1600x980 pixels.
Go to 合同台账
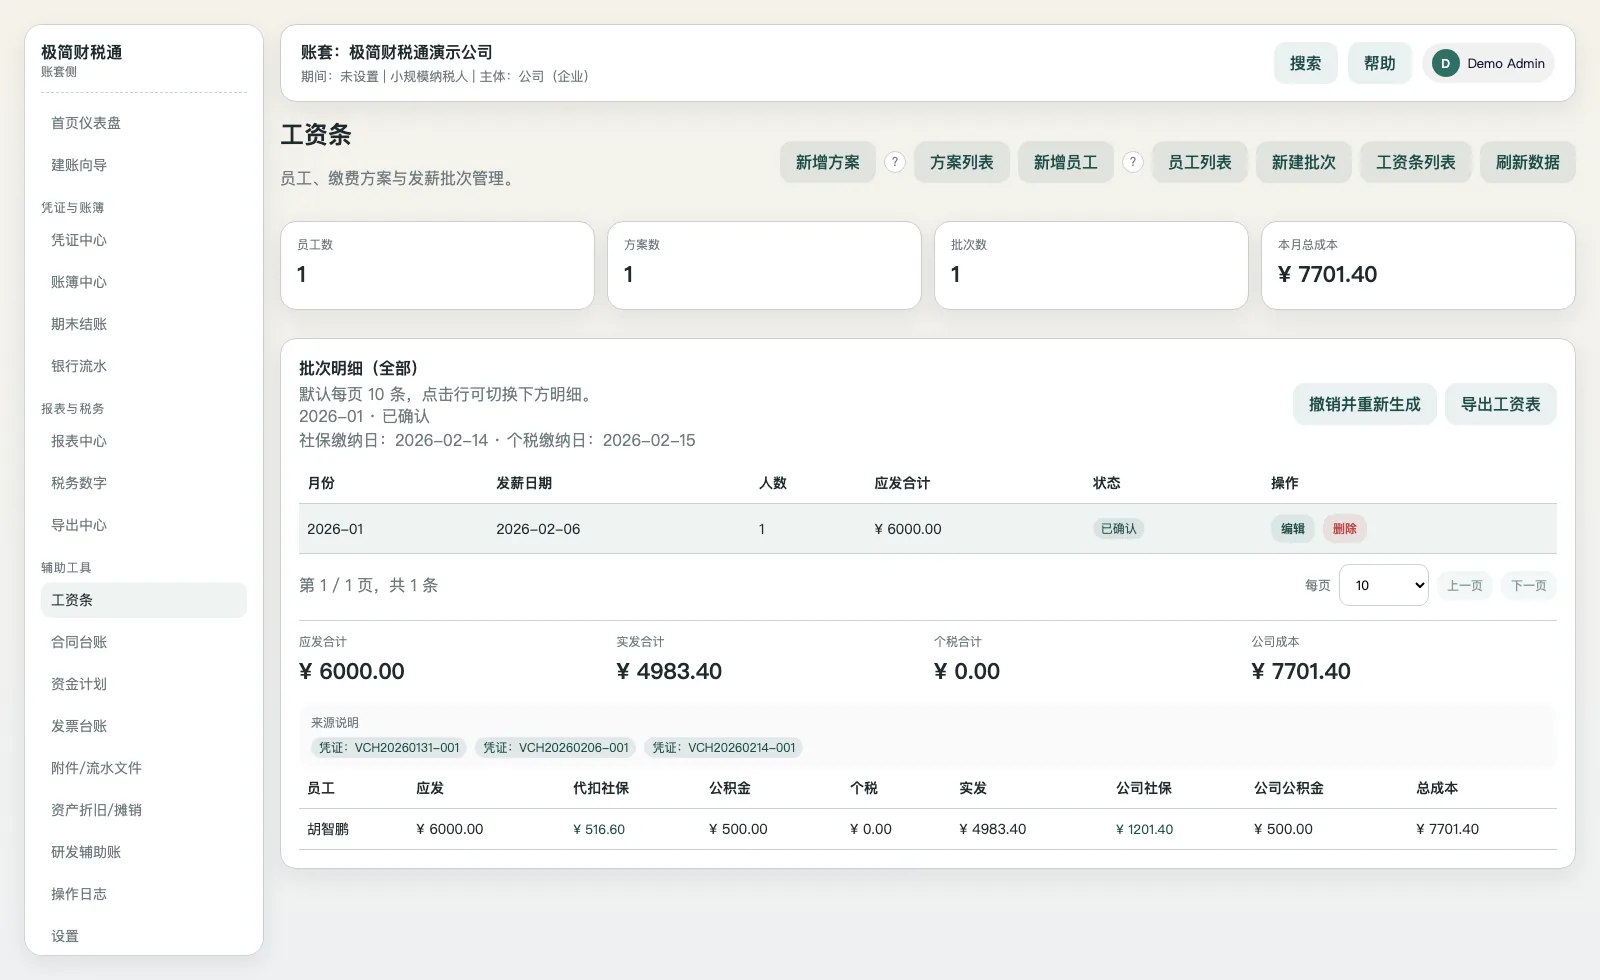point(79,641)
